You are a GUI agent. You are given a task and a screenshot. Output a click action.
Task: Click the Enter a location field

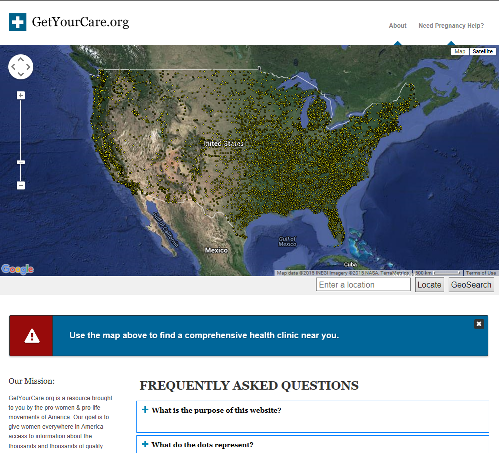363,285
